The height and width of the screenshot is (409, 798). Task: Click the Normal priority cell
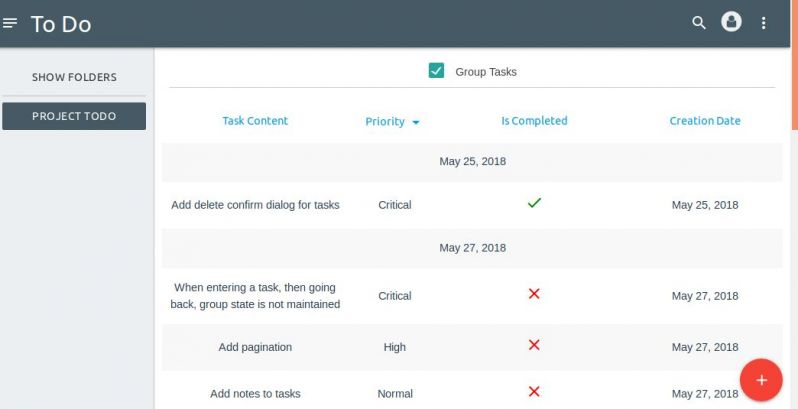[395, 394]
